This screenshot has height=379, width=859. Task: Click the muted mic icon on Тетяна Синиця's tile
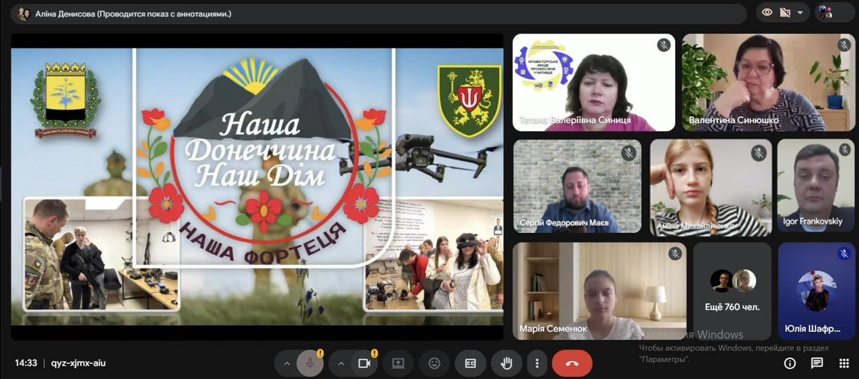coord(664,45)
